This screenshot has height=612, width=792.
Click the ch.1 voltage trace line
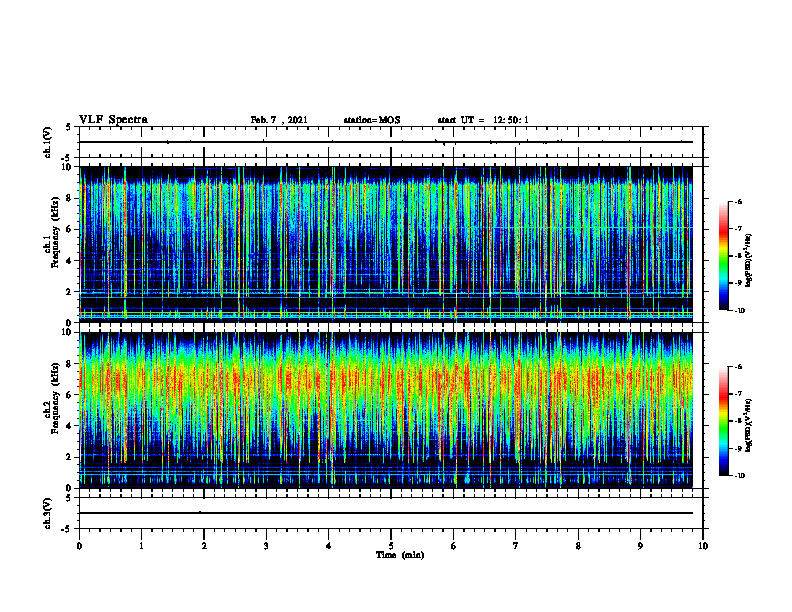point(386,142)
